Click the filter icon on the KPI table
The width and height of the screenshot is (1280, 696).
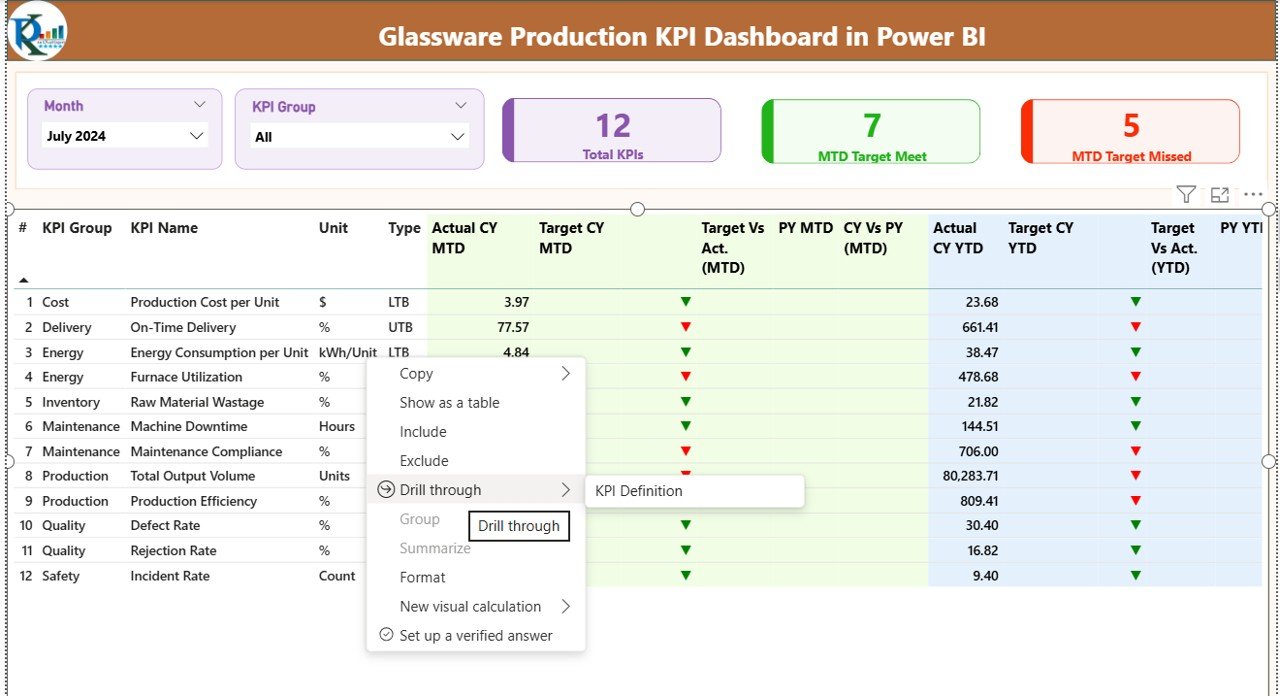pos(1185,194)
